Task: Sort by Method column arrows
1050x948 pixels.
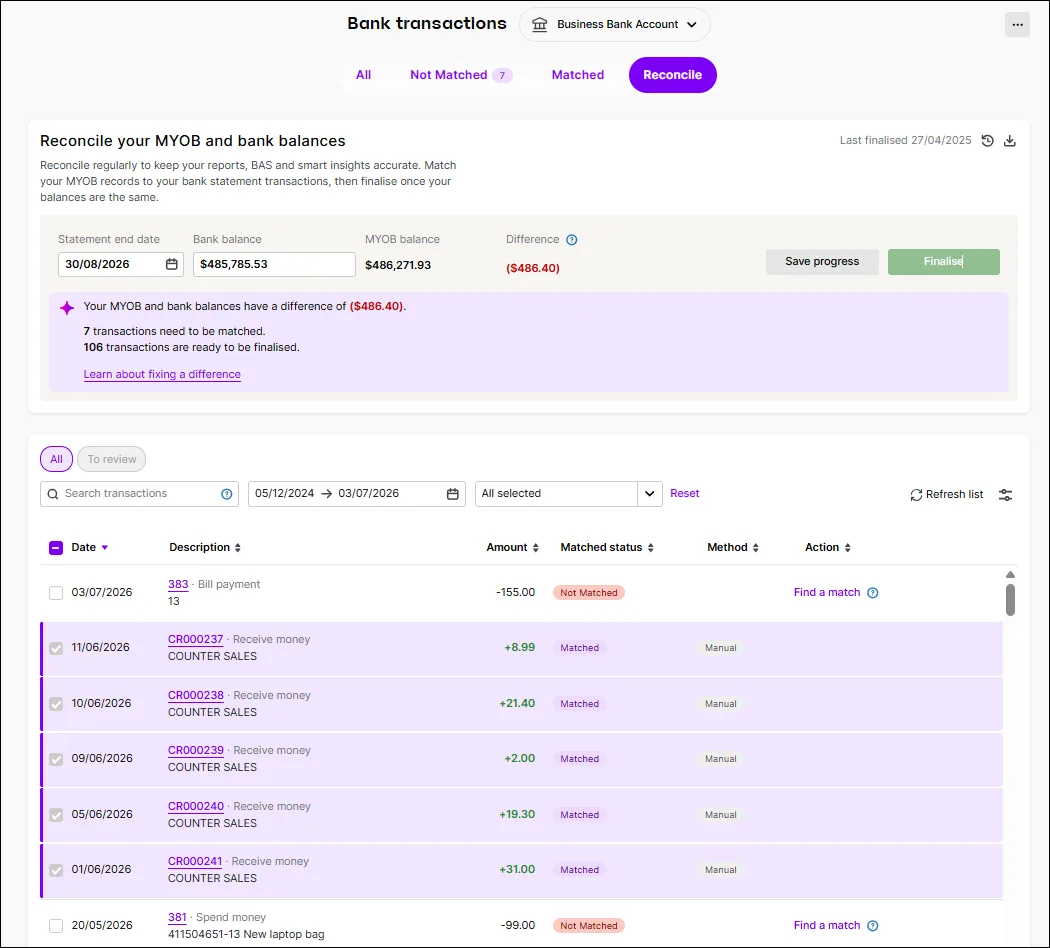Action: [x=755, y=548]
